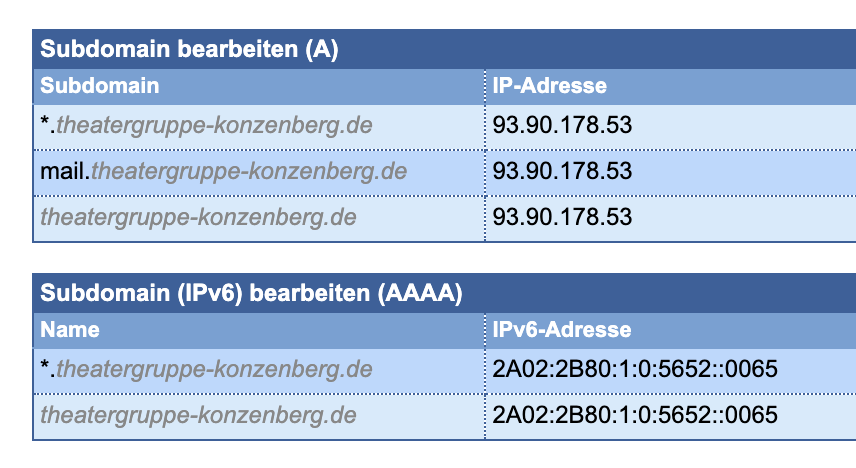Click the asterisk in the wildcard AAAA record
This screenshot has height=468, width=856.
pos(45,367)
